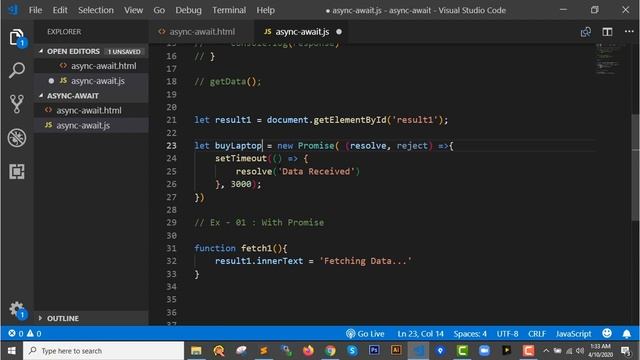Open Zoom from the taskbar
Screen dimensions: 640x360
coord(484,351)
